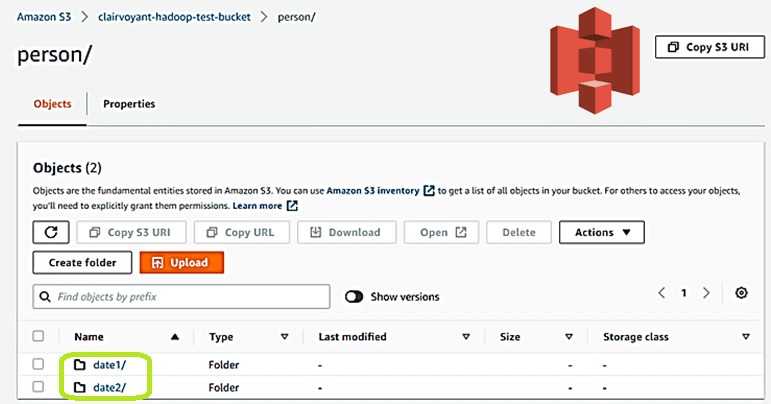Select the checkbox for date2/ row
This screenshot has width=771, height=404.
(38, 387)
